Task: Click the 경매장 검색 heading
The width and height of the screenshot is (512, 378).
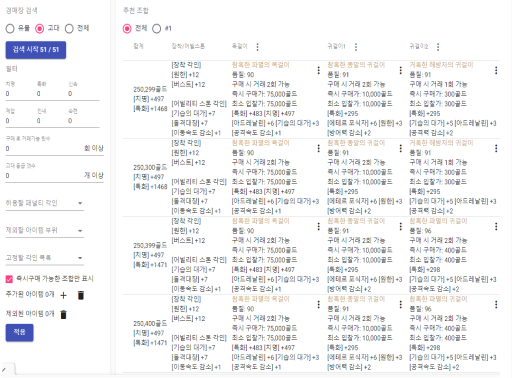Action: [21, 11]
